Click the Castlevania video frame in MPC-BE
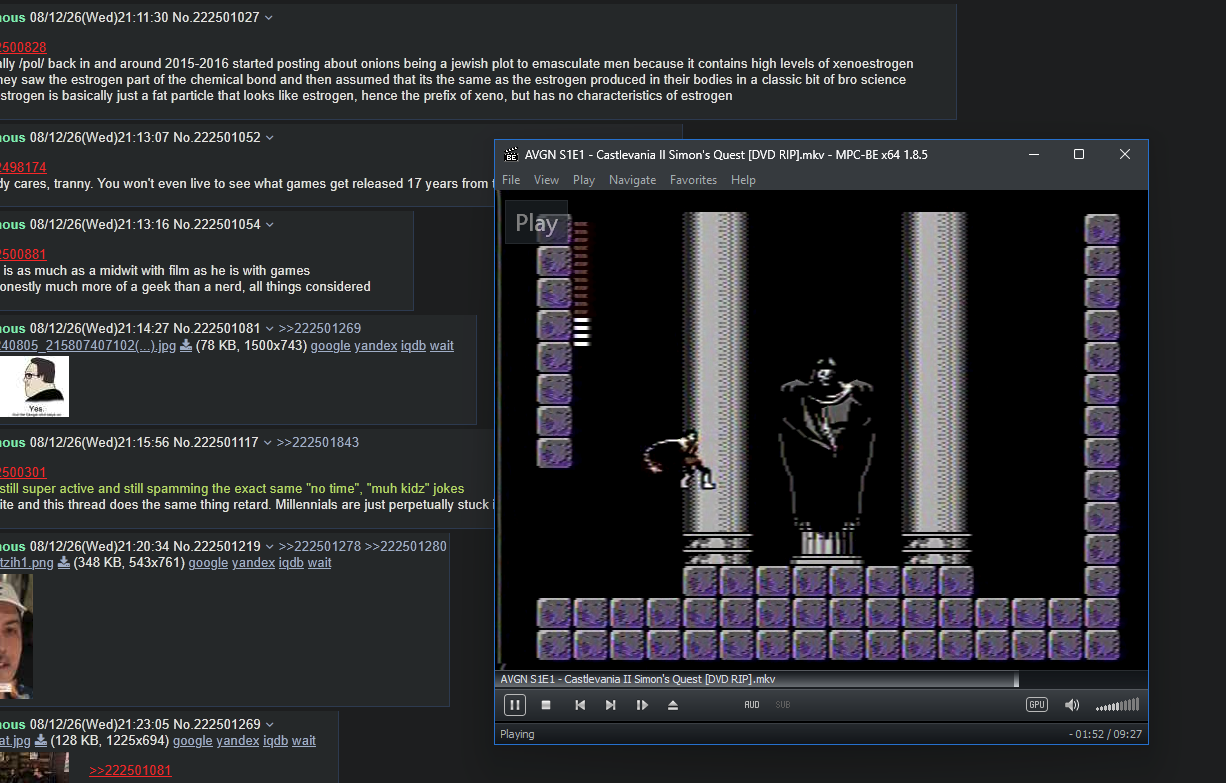Screen dimensions: 1226x783 tap(821, 430)
